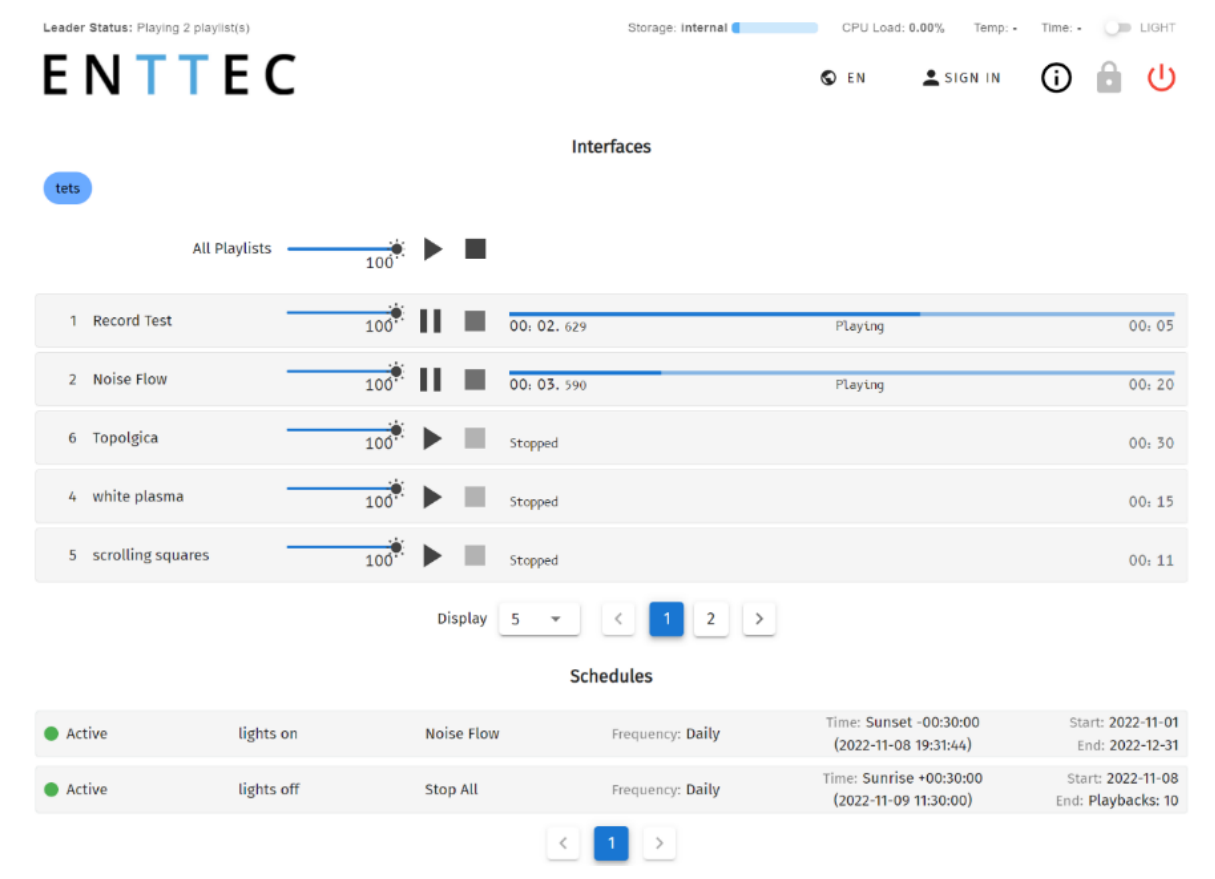
Task: Play the white plasma playlist
Action: point(432,497)
